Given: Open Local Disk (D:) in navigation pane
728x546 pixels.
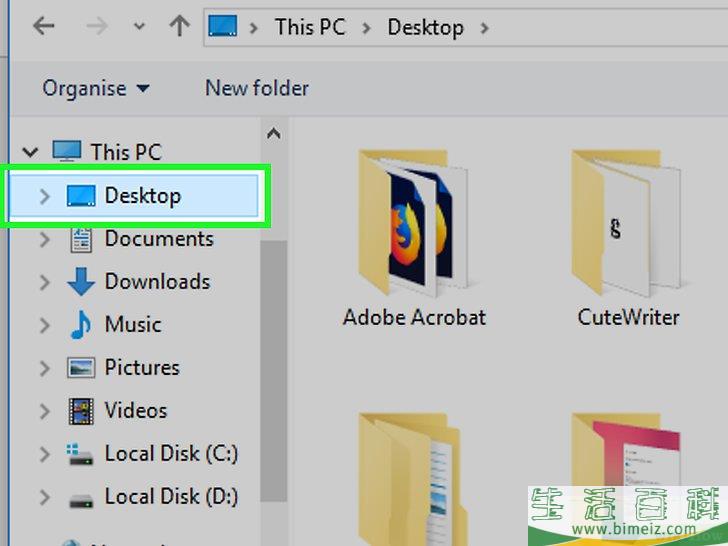Looking at the screenshot, I should (x=171, y=496).
